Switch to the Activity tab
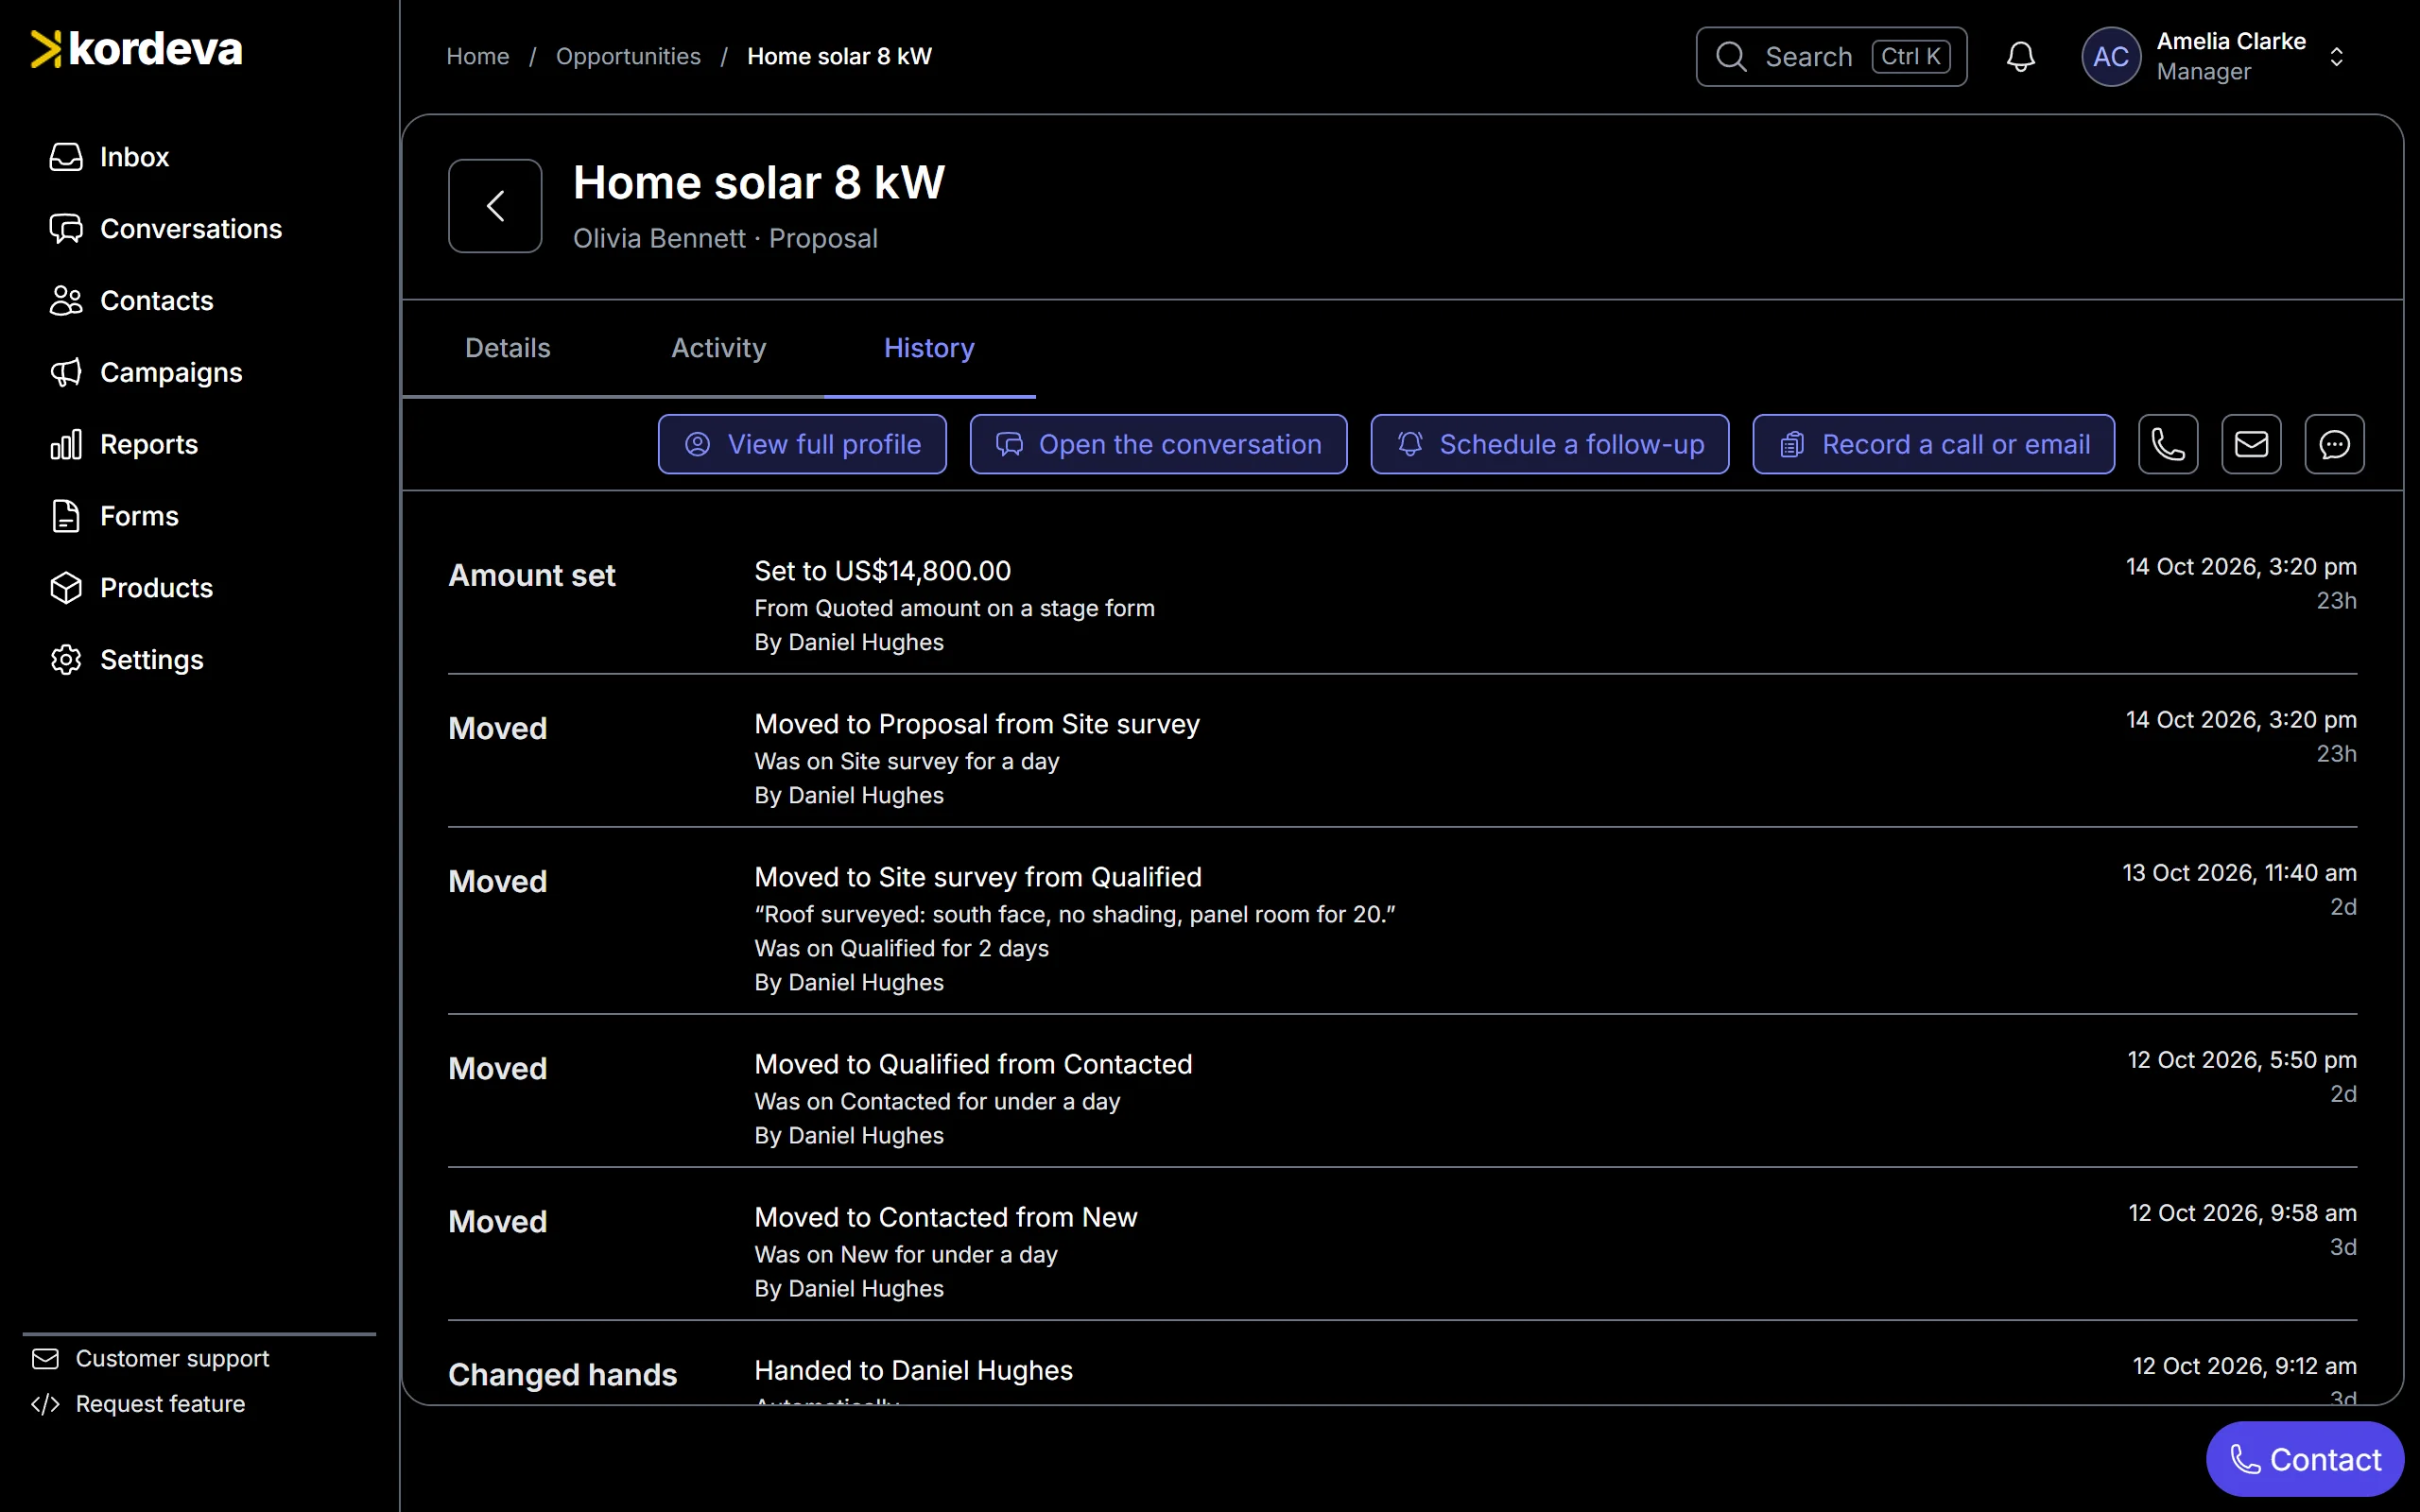 (718, 348)
